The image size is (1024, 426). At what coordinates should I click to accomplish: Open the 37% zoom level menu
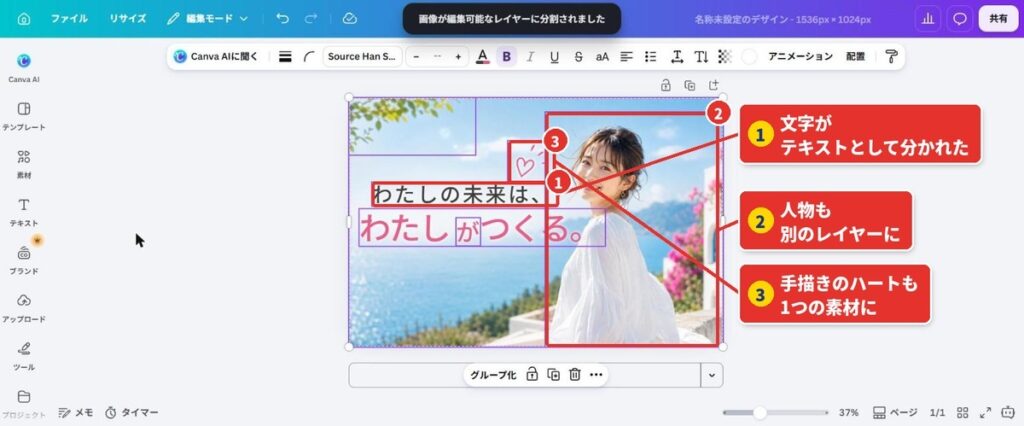(x=848, y=413)
